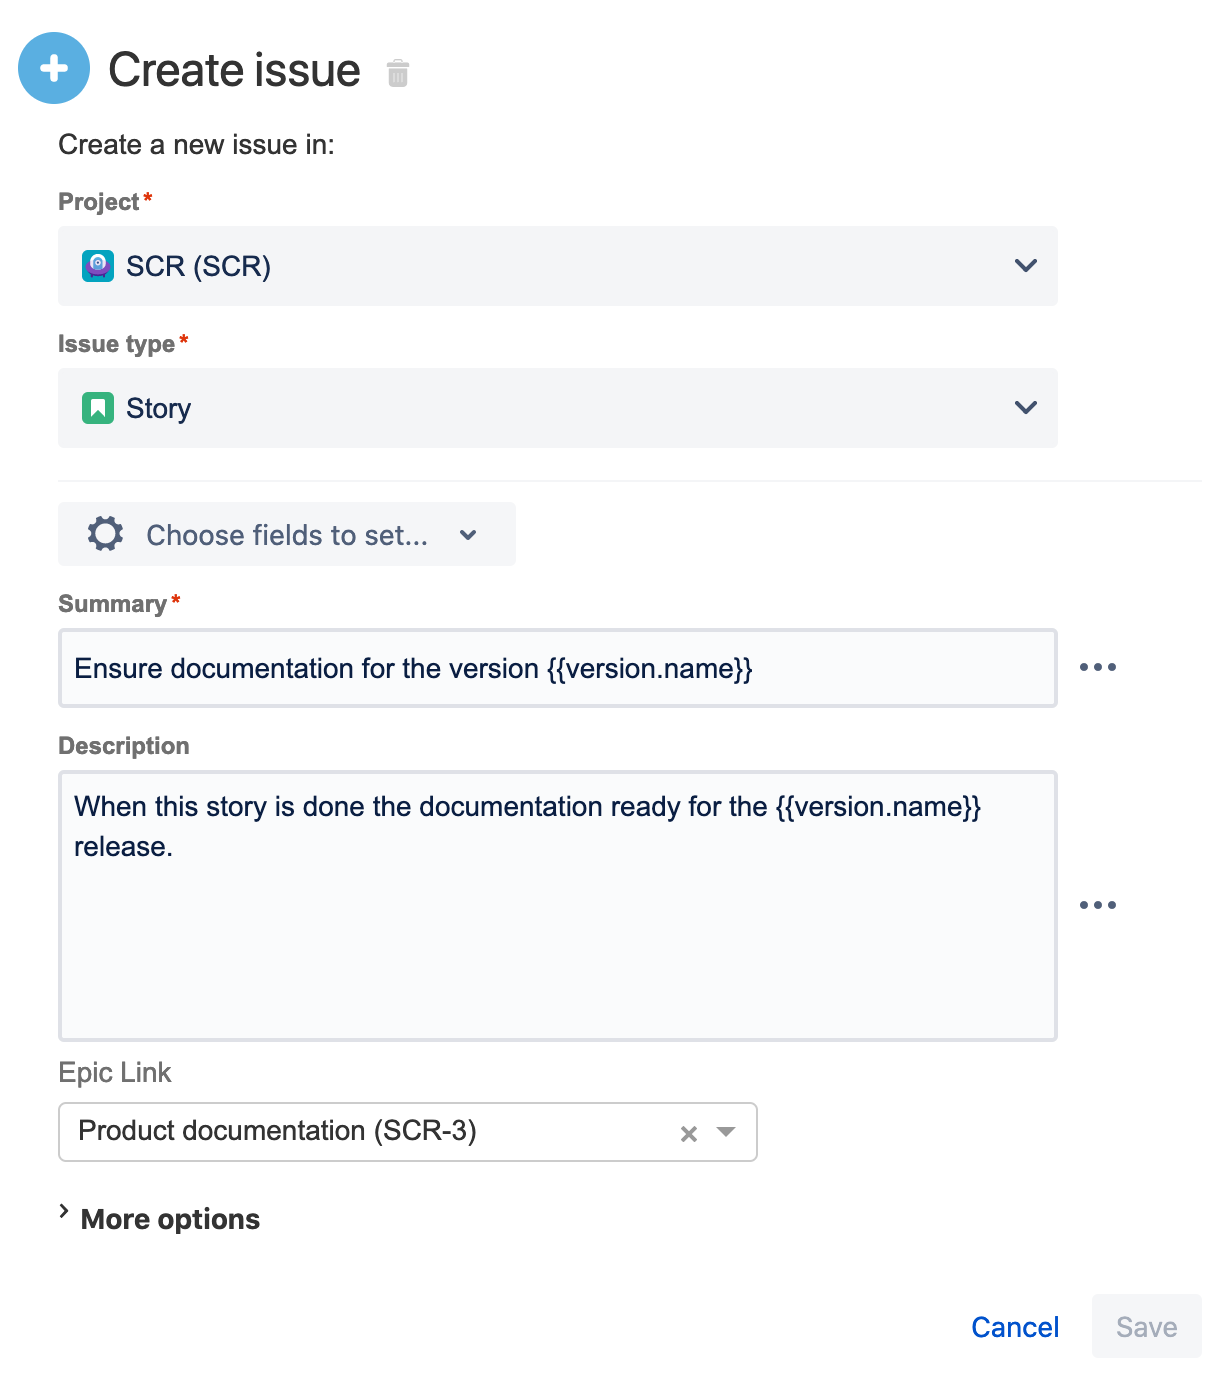Delete the action using the trash icon
Viewport: 1224px width, 1394px height.
[x=398, y=73]
